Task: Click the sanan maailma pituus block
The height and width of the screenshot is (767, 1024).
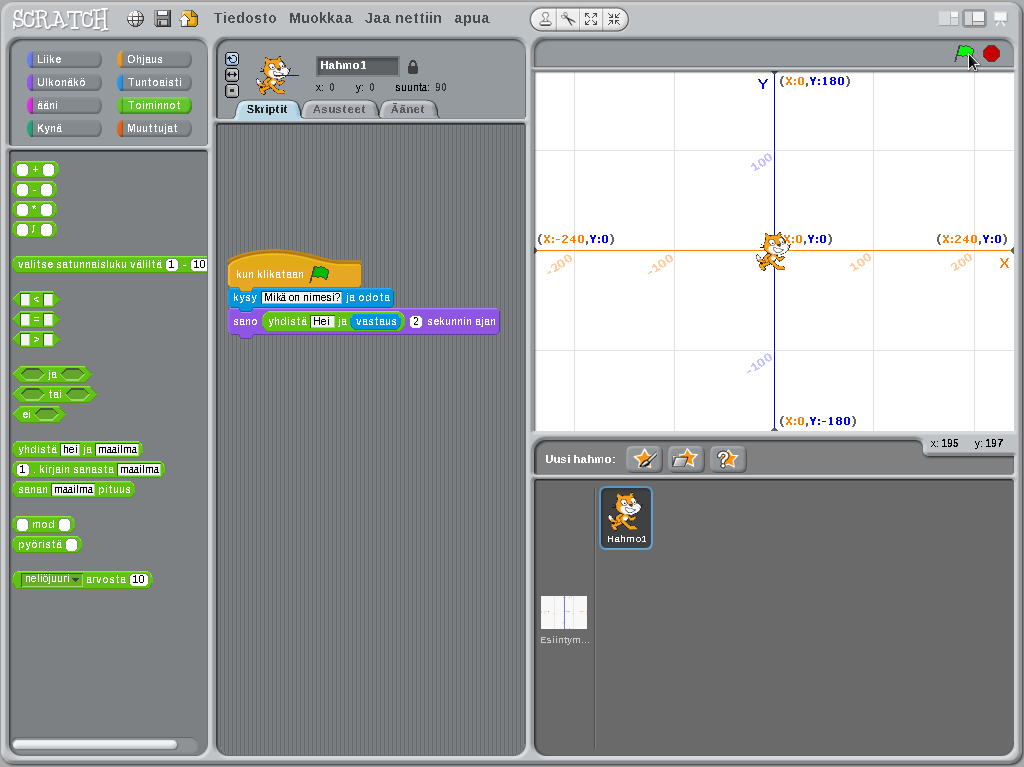Action: [x=73, y=489]
